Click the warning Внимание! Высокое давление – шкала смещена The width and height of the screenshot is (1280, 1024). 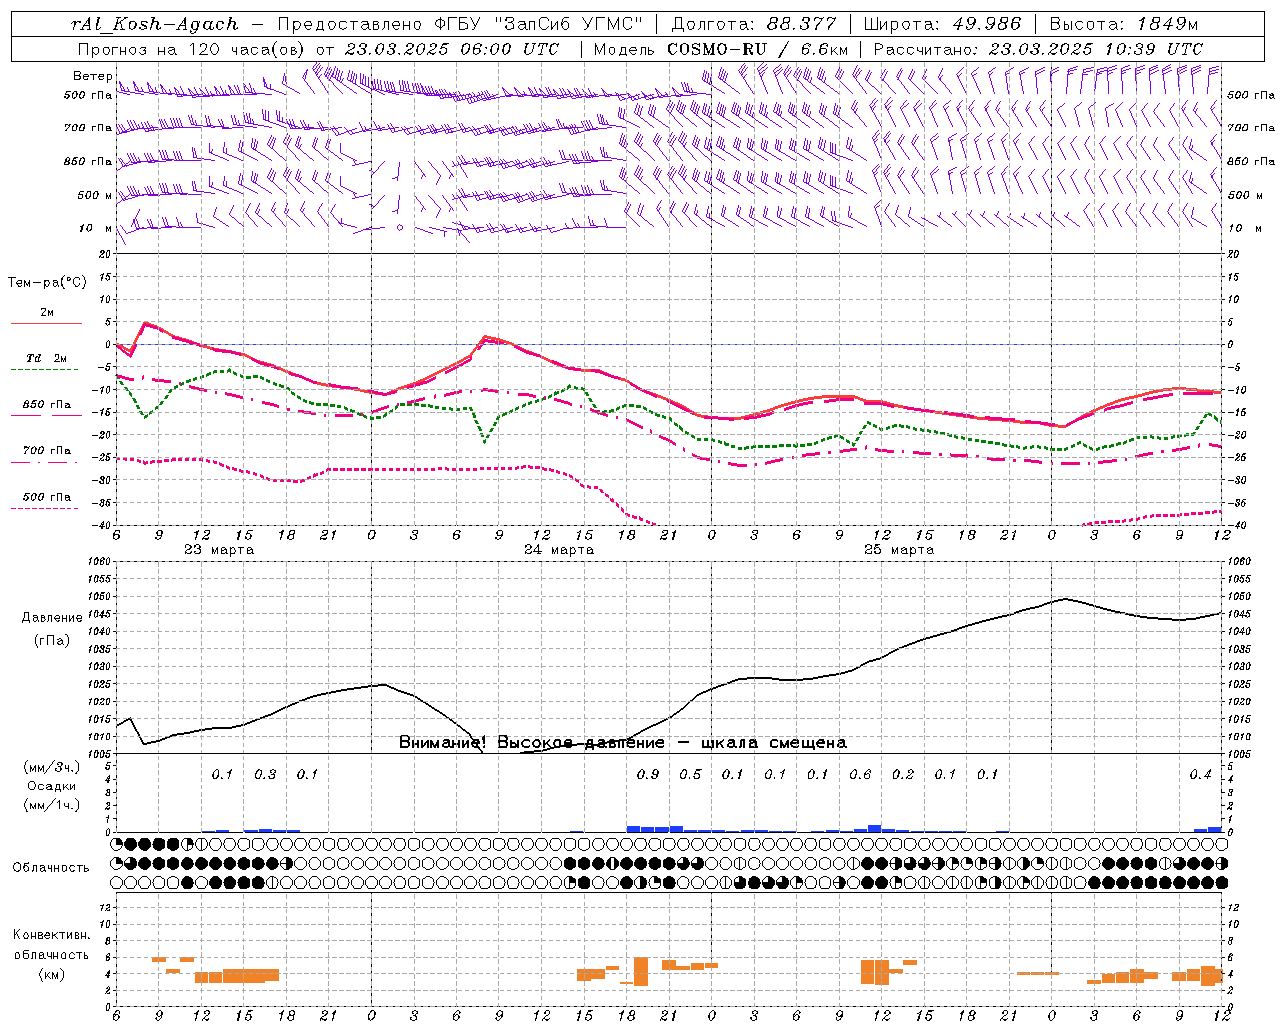623,742
